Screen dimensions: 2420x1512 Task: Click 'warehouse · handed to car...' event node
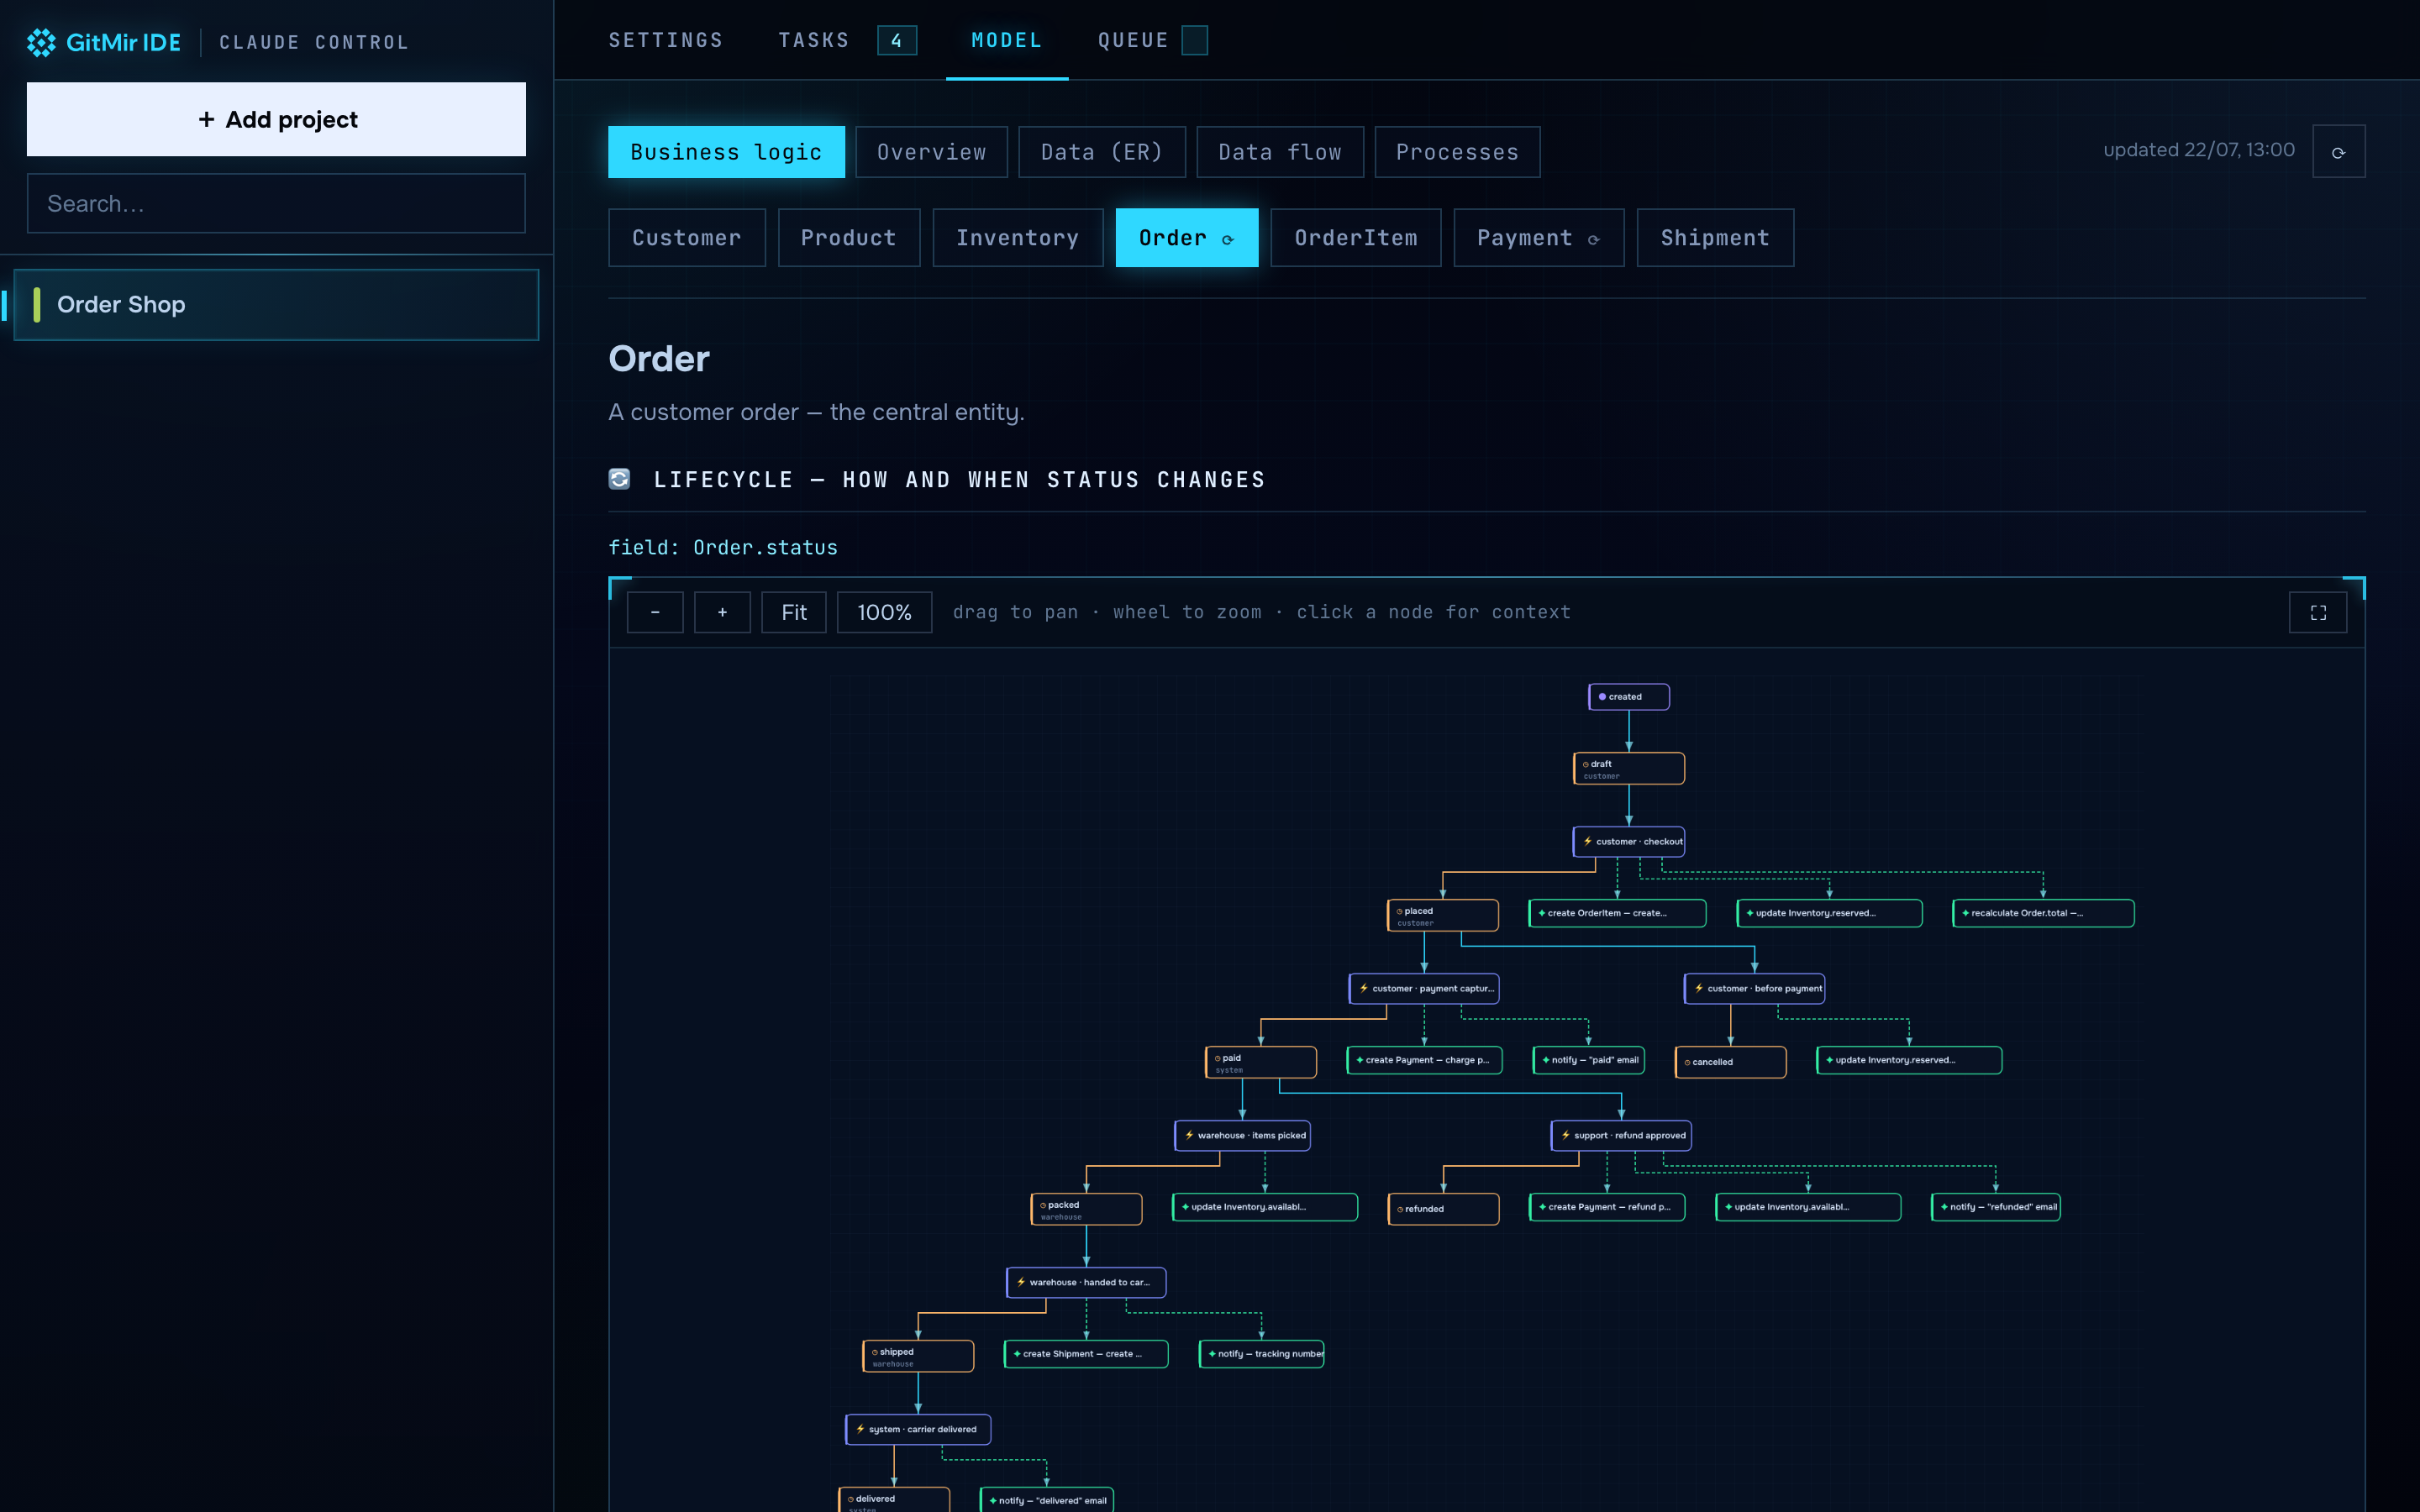point(1086,1283)
